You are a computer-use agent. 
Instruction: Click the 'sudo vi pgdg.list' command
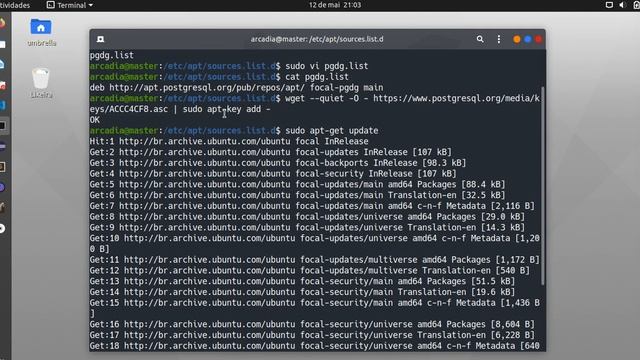pyautogui.click(x=327, y=66)
